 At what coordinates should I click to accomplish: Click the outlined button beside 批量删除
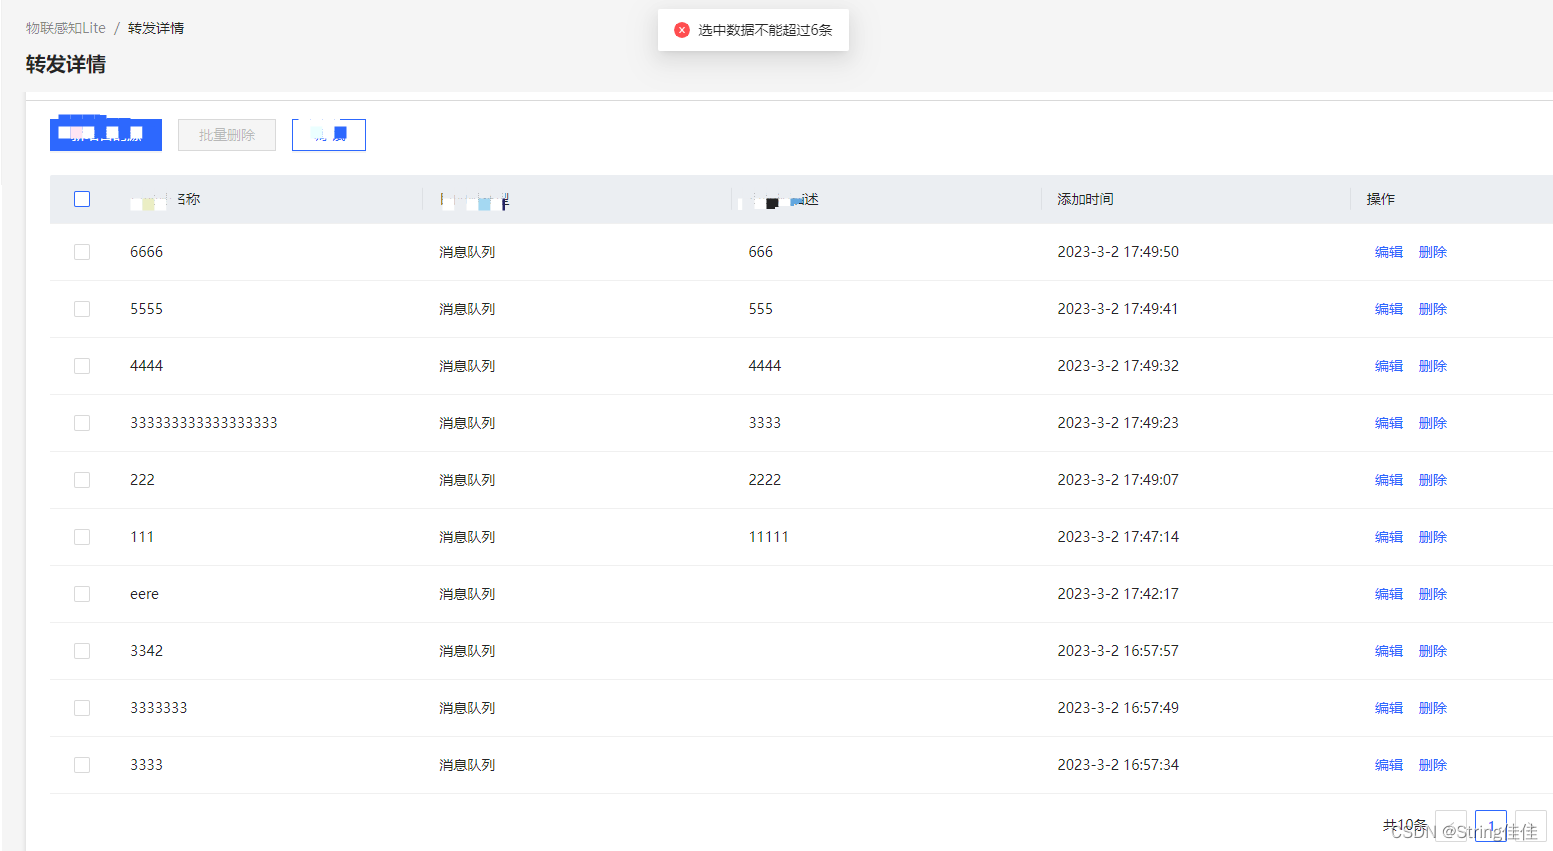click(x=329, y=135)
